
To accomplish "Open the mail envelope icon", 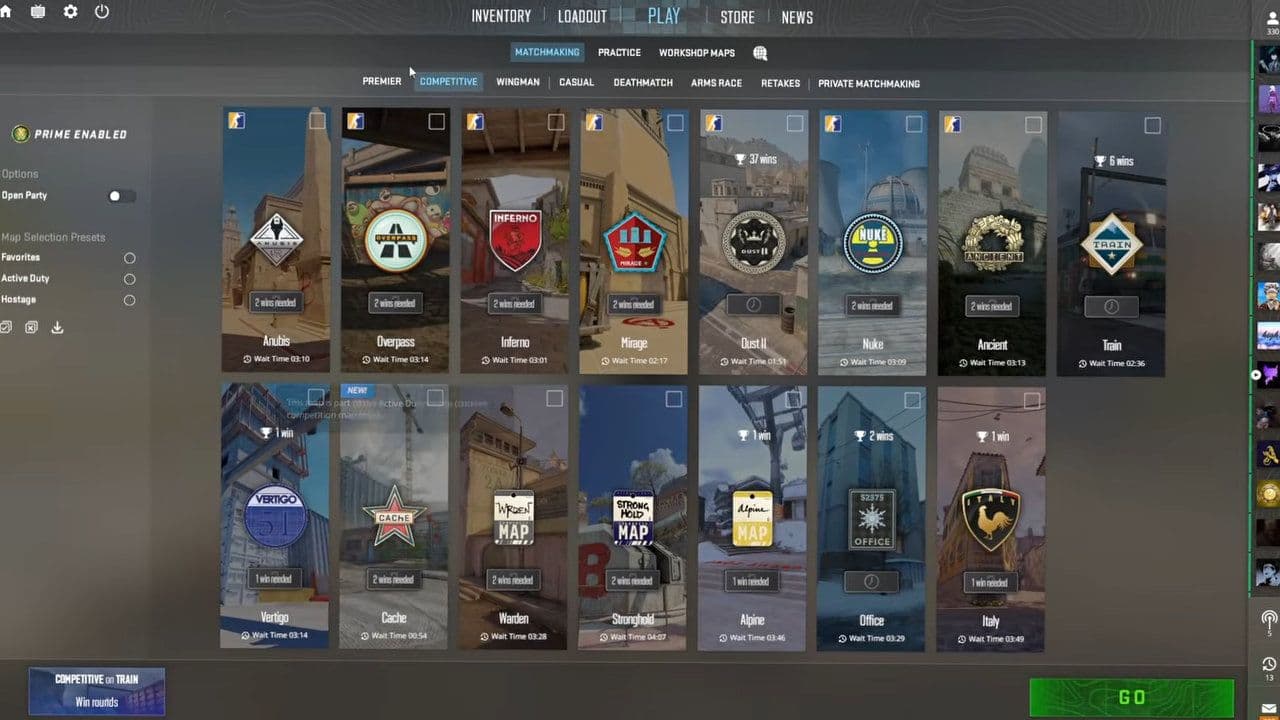I will tap(1269, 709).
